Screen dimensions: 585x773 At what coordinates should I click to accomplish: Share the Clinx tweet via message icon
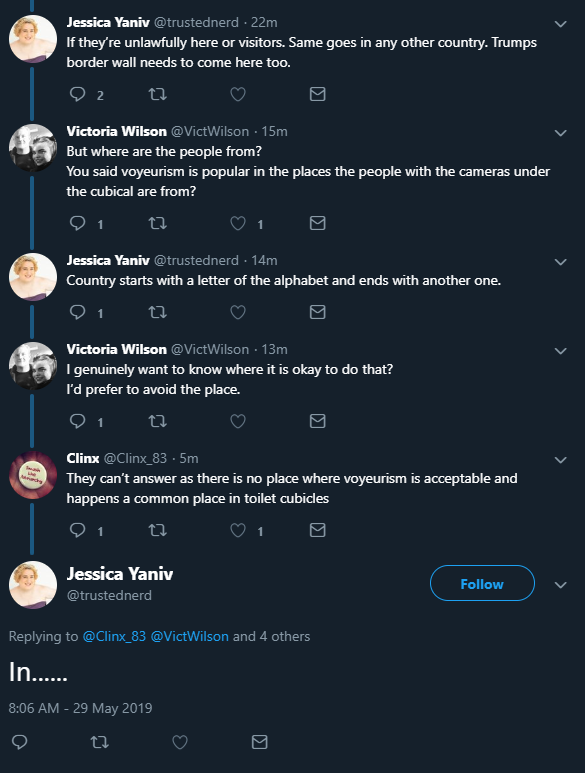click(x=317, y=530)
